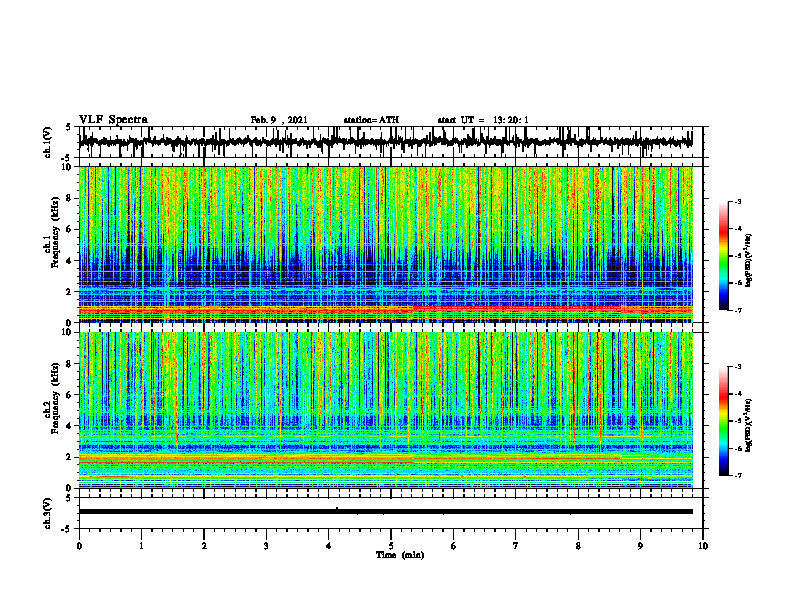This screenshot has width=792, height=612.
Task: Click time axis tick label "3"
Action: click(x=266, y=546)
